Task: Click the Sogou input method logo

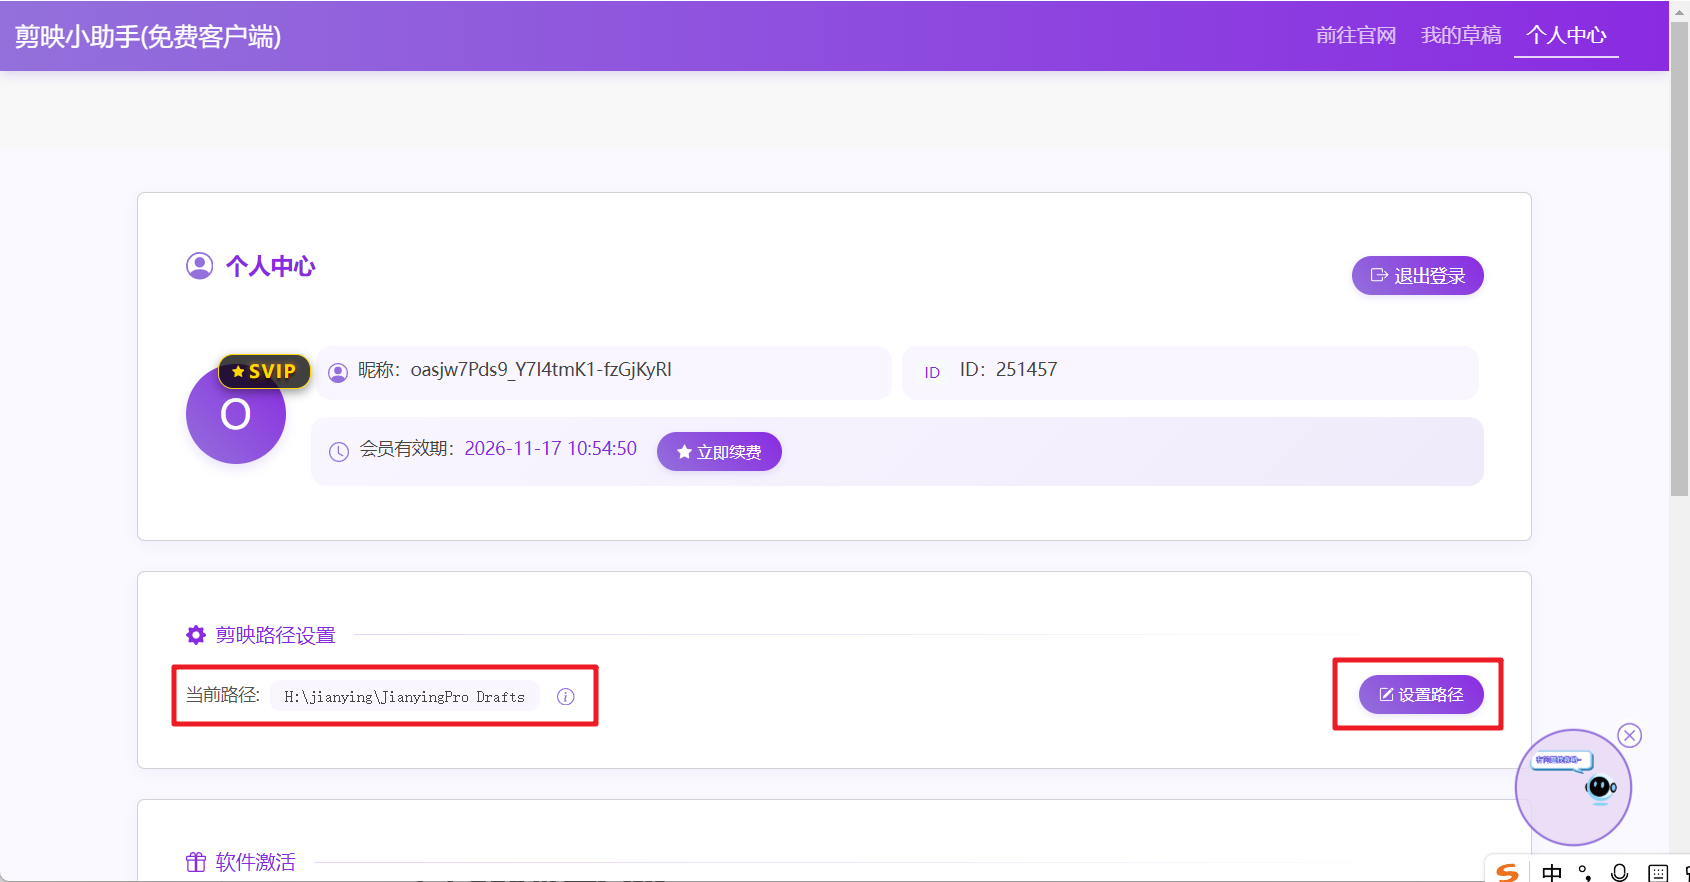Action: [x=1507, y=872]
